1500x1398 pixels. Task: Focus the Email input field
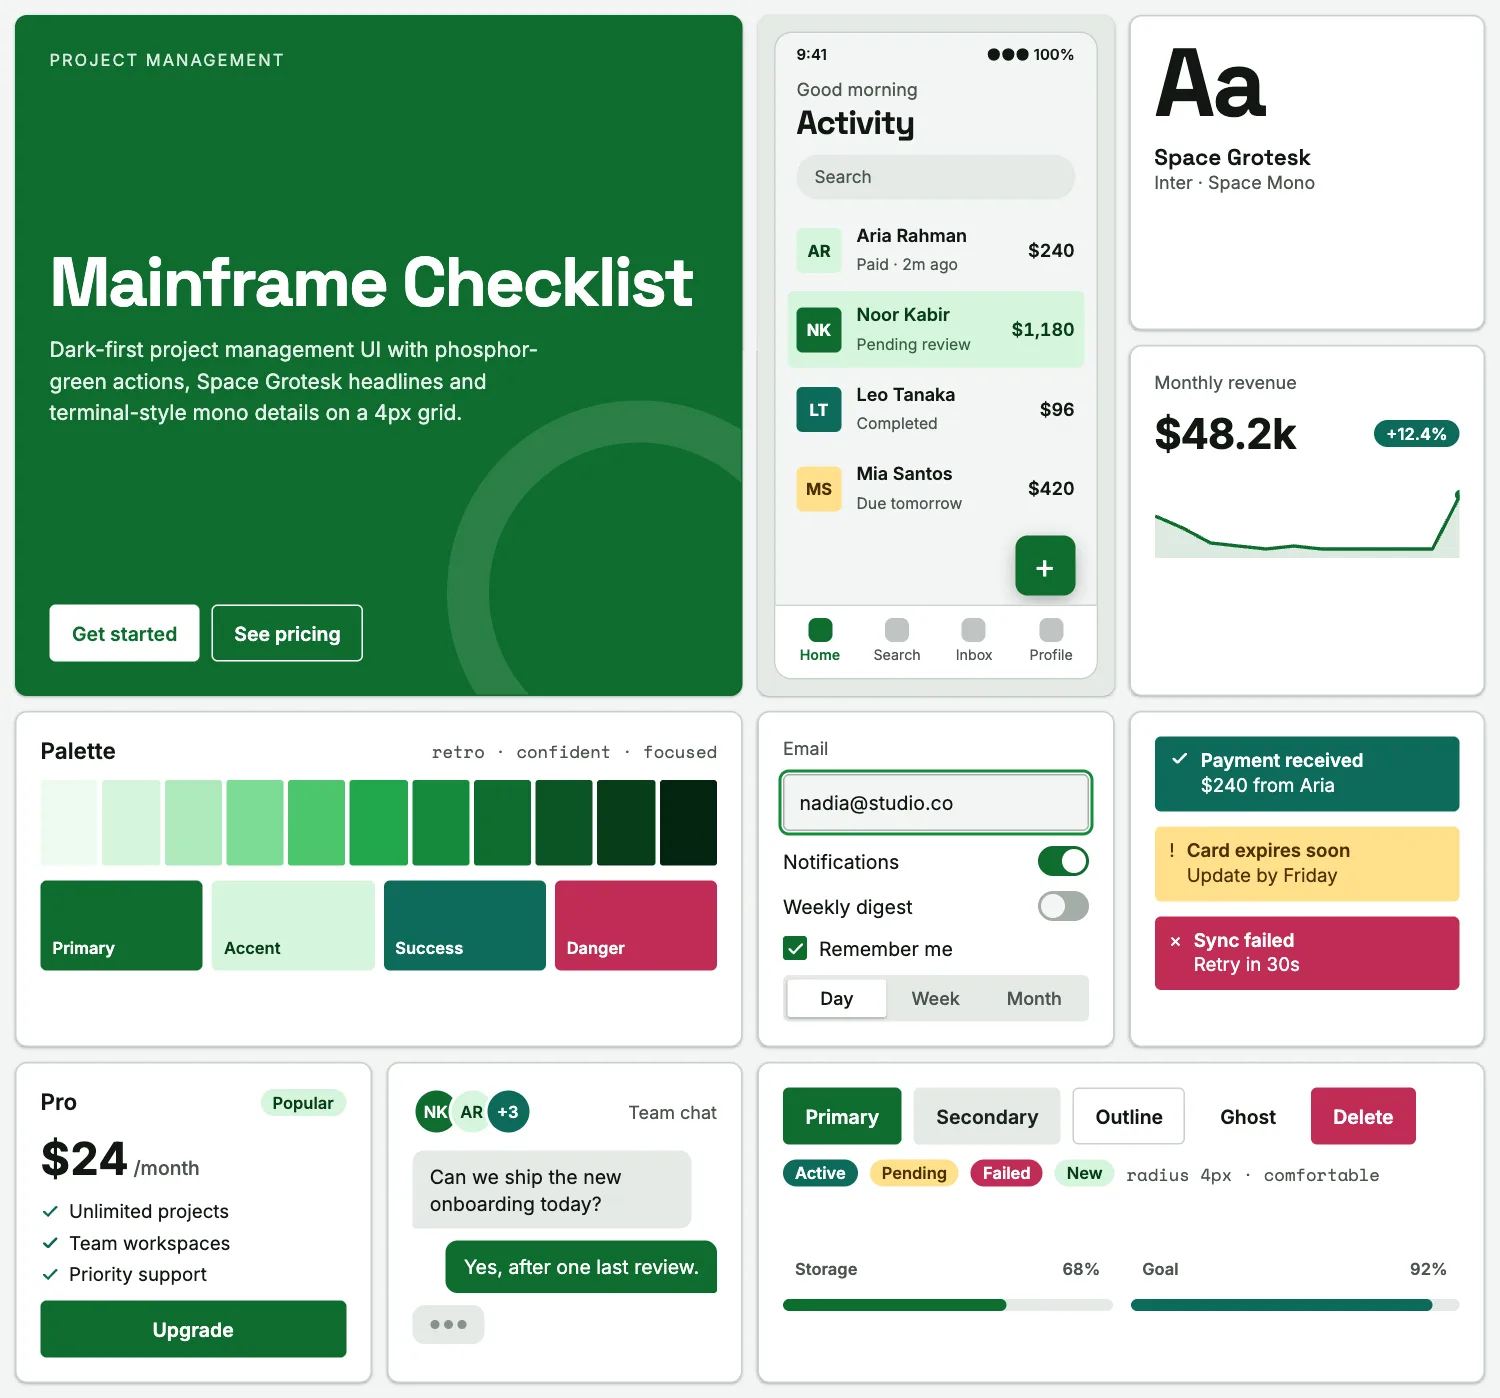(936, 802)
